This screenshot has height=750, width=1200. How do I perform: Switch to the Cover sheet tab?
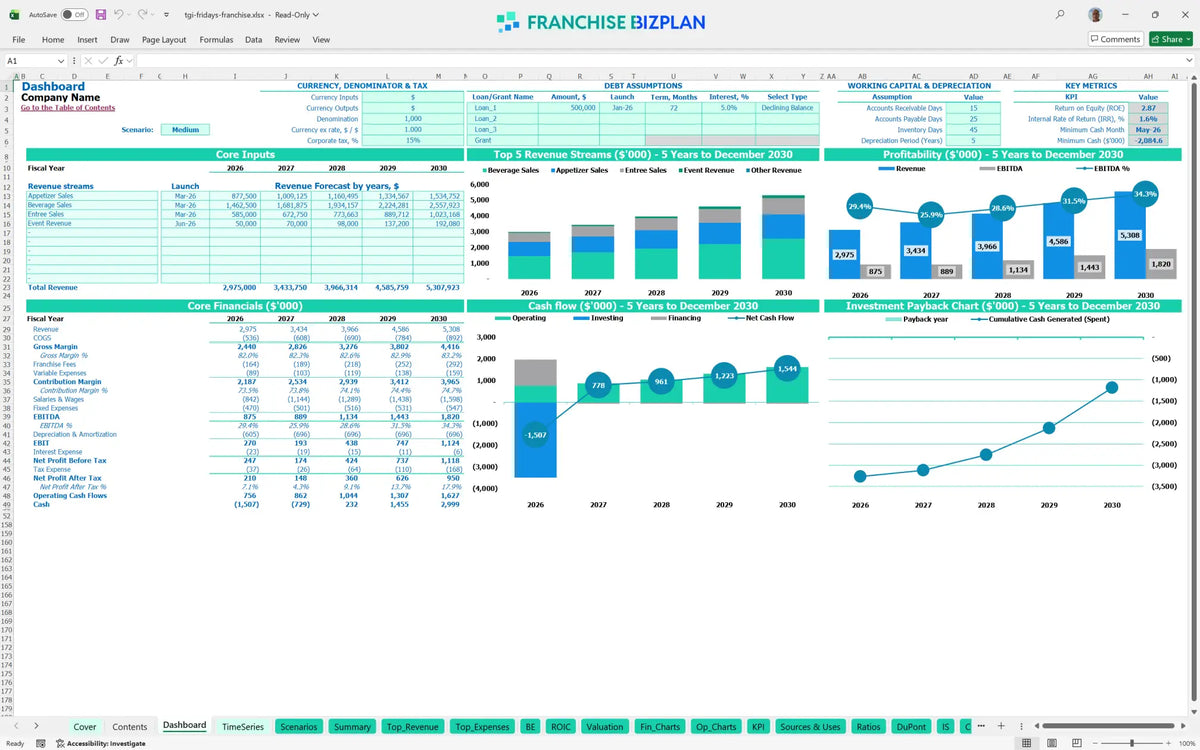click(x=85, y=727)
